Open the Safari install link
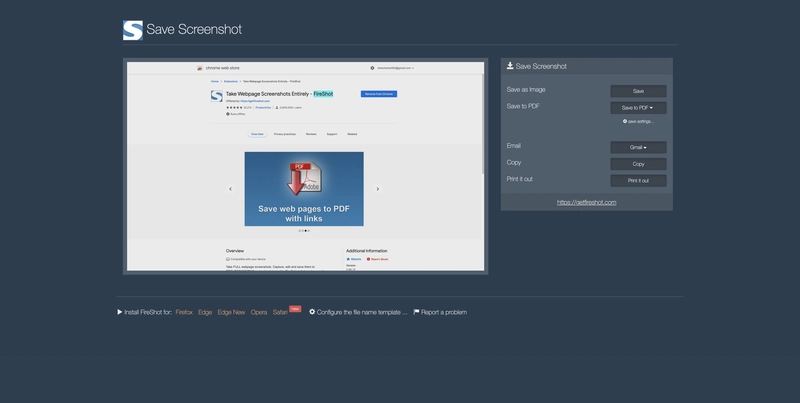 280,312
